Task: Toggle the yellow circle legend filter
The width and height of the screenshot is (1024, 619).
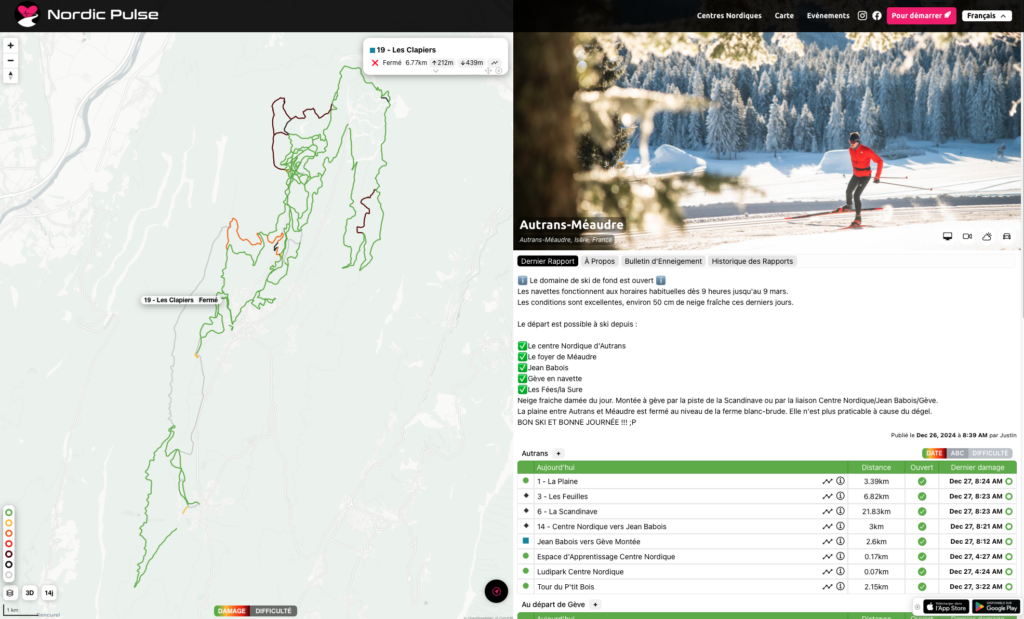Action: [9, 523]
